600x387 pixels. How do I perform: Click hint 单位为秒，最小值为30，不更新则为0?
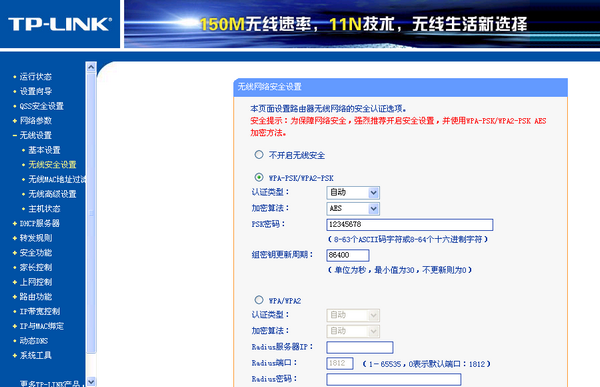[400, 270]
